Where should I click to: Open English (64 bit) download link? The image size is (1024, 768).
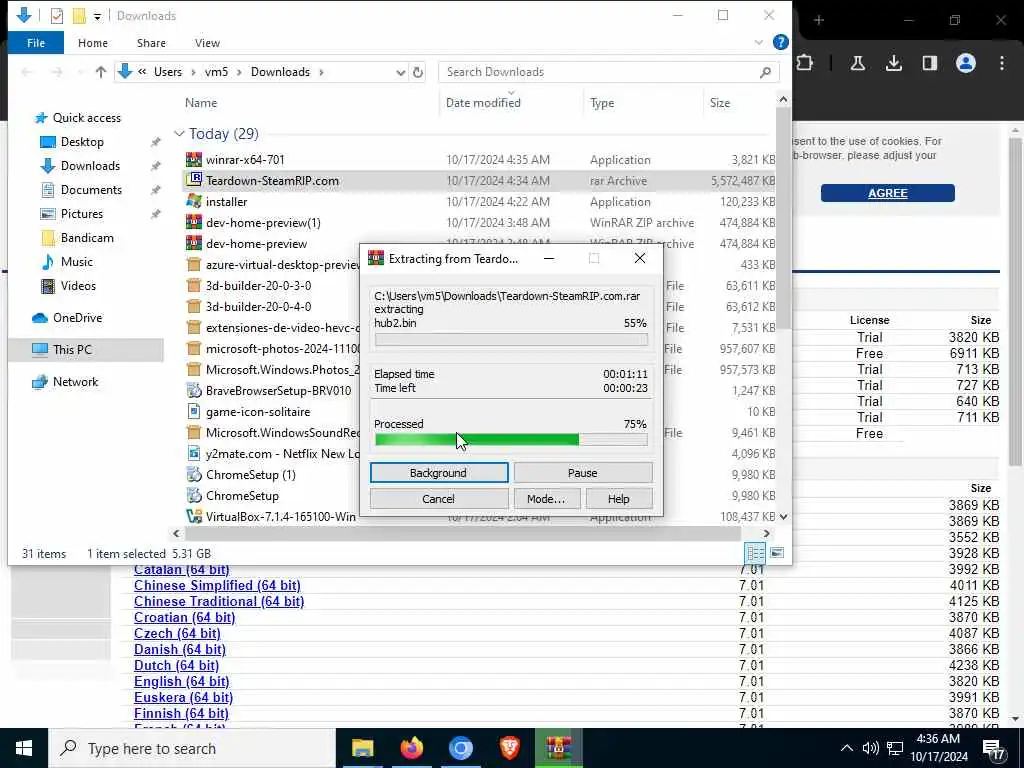coord(182,682)
